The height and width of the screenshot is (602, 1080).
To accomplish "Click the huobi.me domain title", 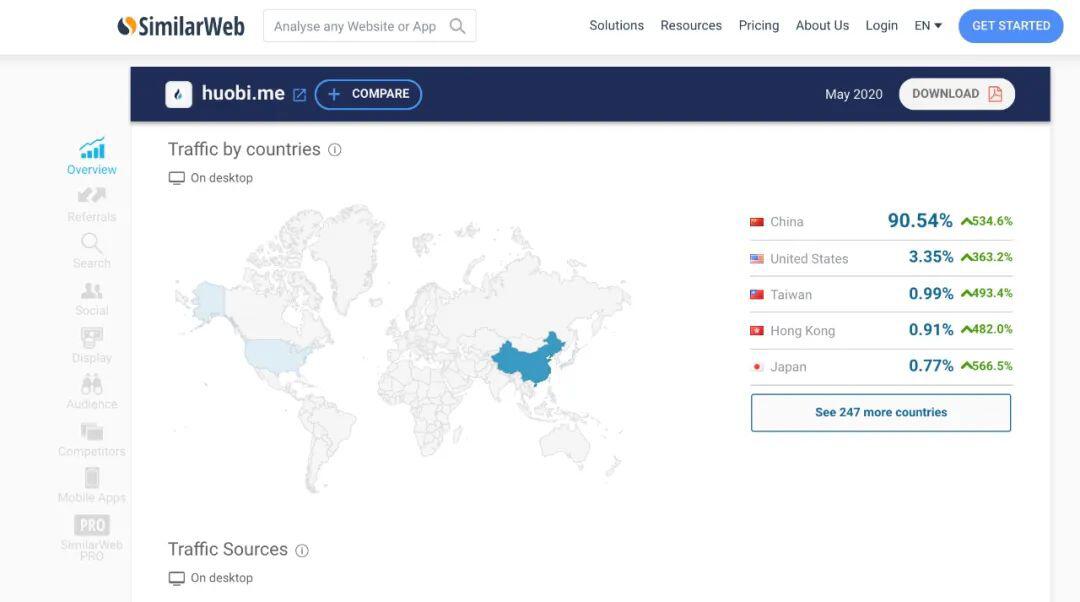I will 243,93.
